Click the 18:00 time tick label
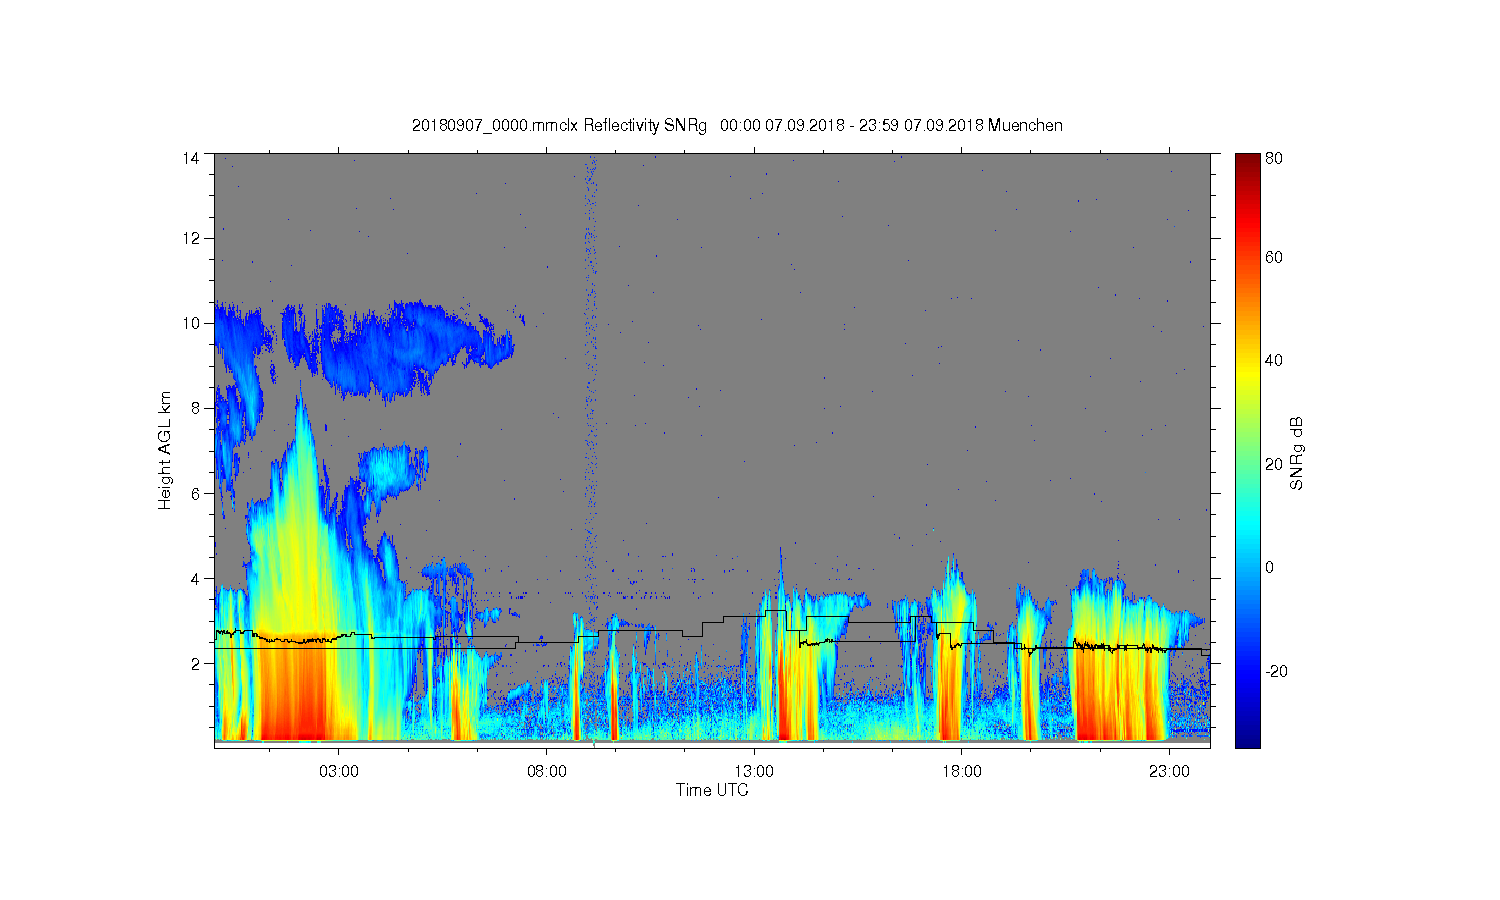 961,772
